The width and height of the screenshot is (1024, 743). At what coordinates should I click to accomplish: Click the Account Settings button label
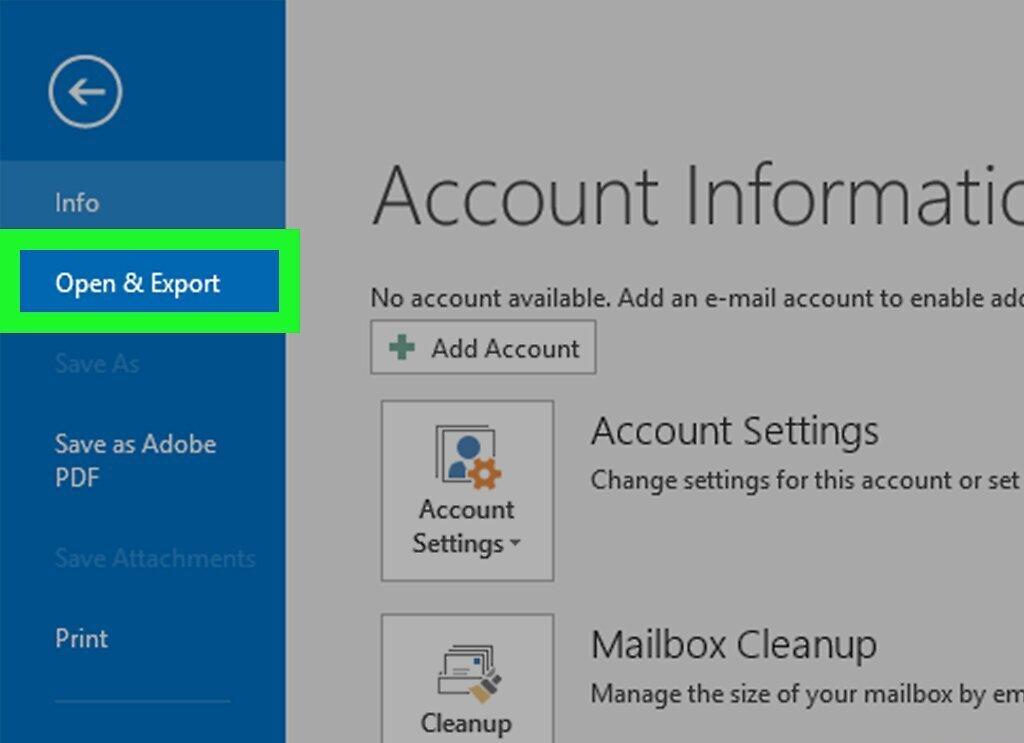(x=466, y=526)
